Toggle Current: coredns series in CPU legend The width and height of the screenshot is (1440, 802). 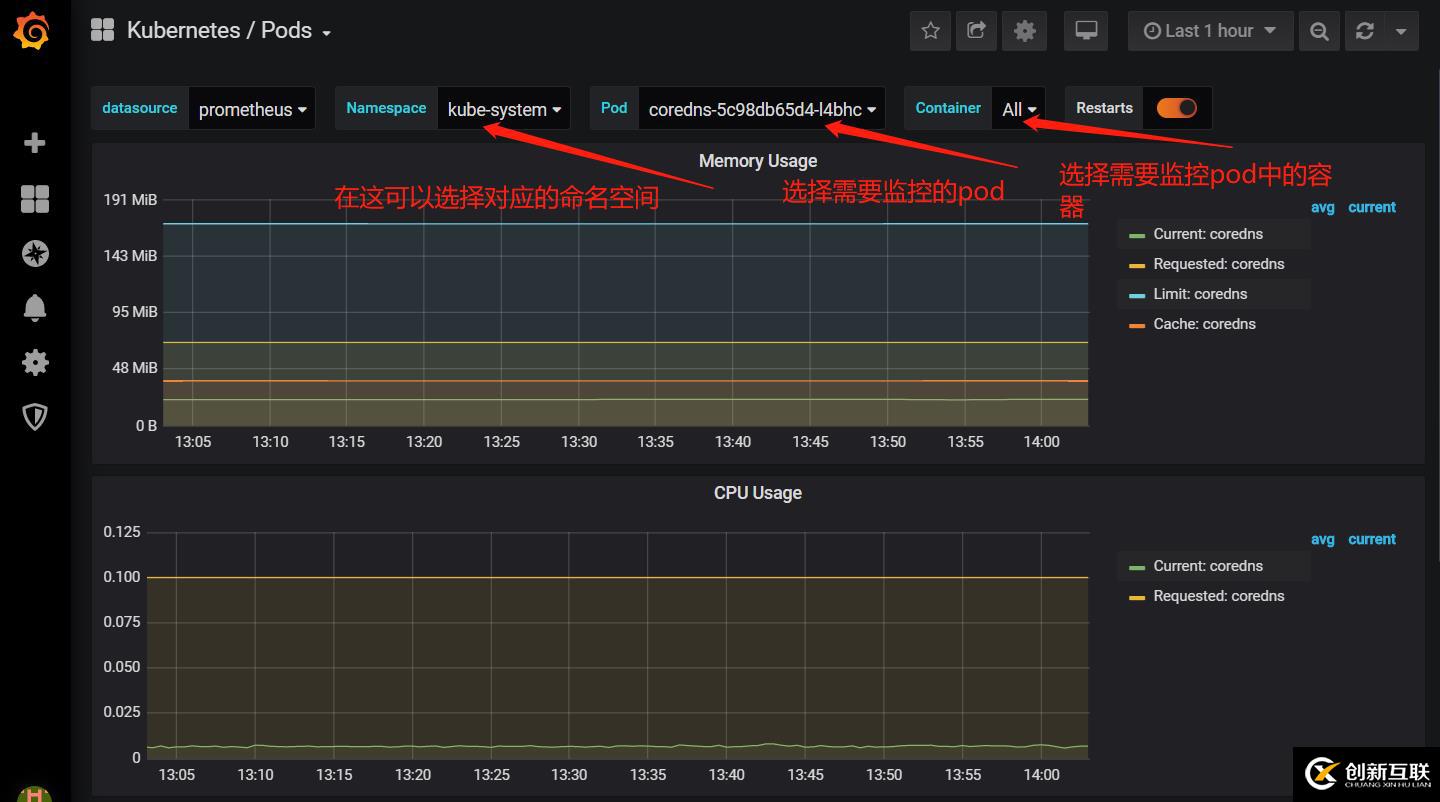(1208, 566)
